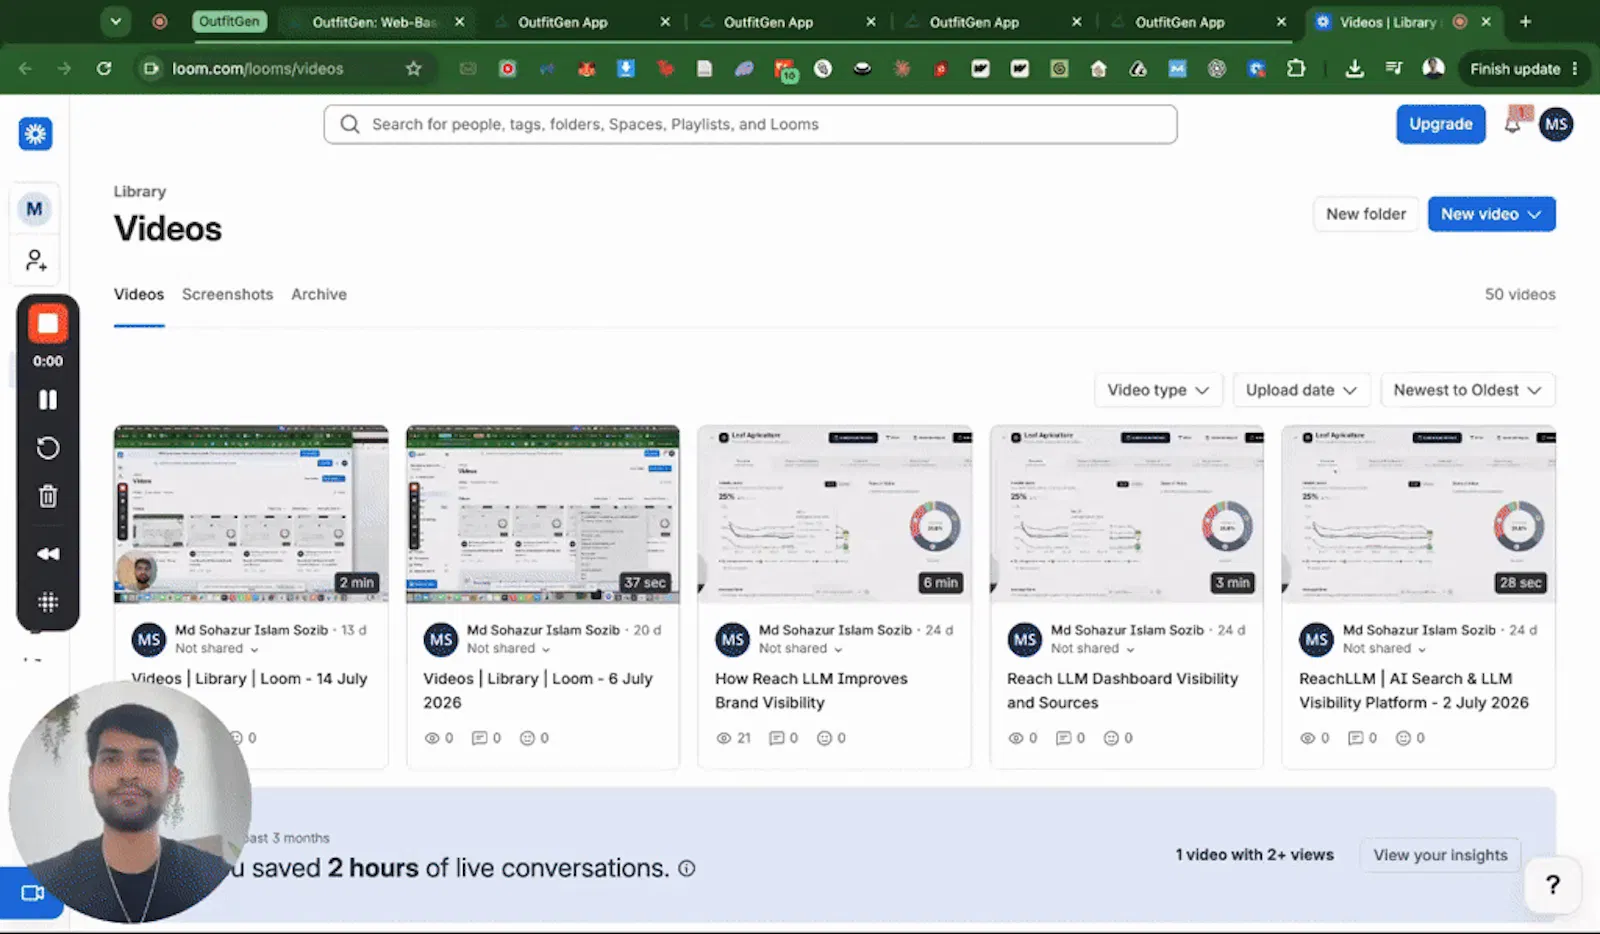Click the grip dots on recorder bar
The image size is (1600, 934).
[x=48, y=602]
